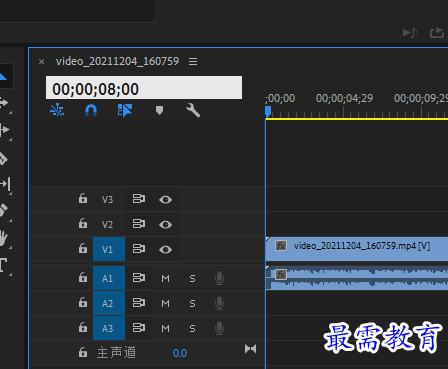Toggle lock on the master track 主声道
This screenshot has width=448, height=369.
tap(83, 352)
